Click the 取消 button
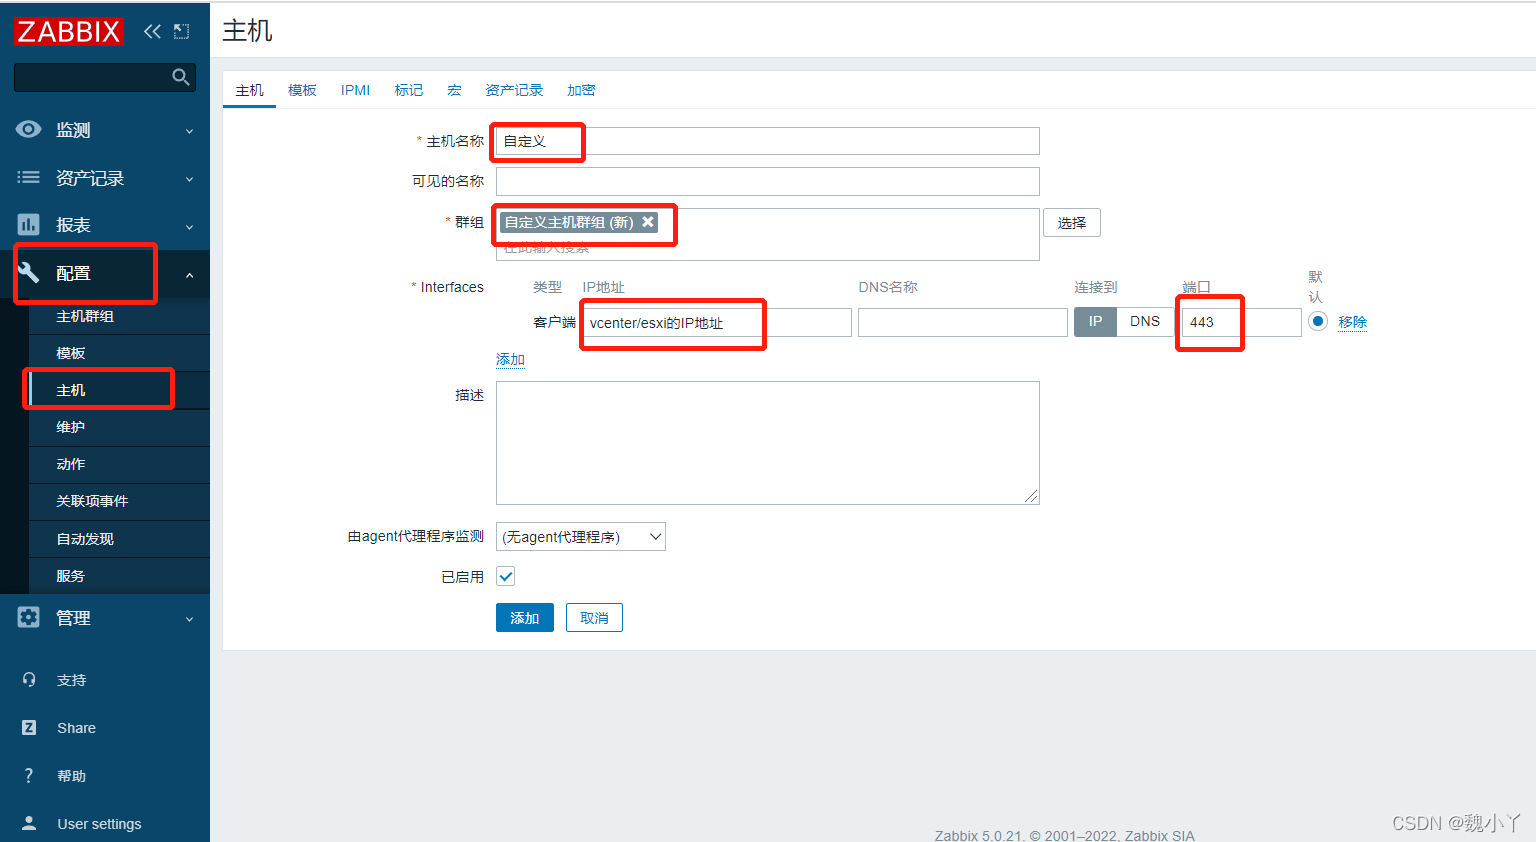 coord(594,618)
